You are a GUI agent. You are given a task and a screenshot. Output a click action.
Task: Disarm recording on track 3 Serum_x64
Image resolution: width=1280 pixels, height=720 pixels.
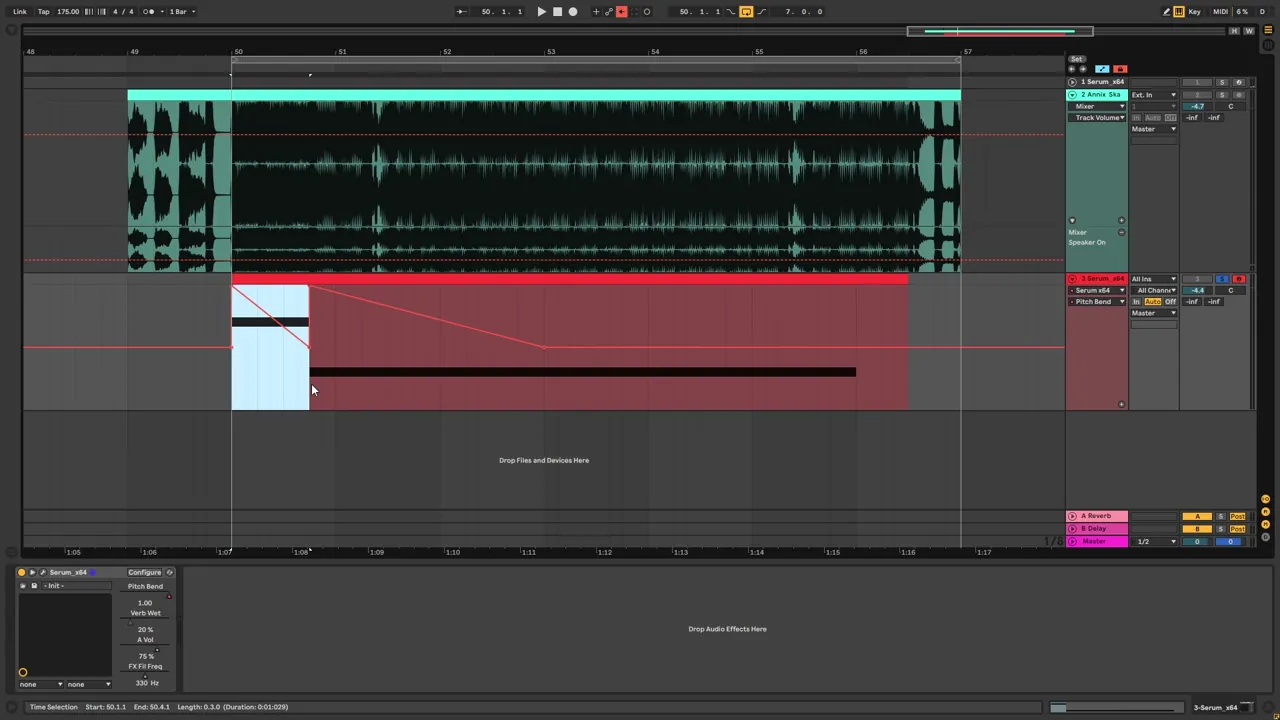1238,279
